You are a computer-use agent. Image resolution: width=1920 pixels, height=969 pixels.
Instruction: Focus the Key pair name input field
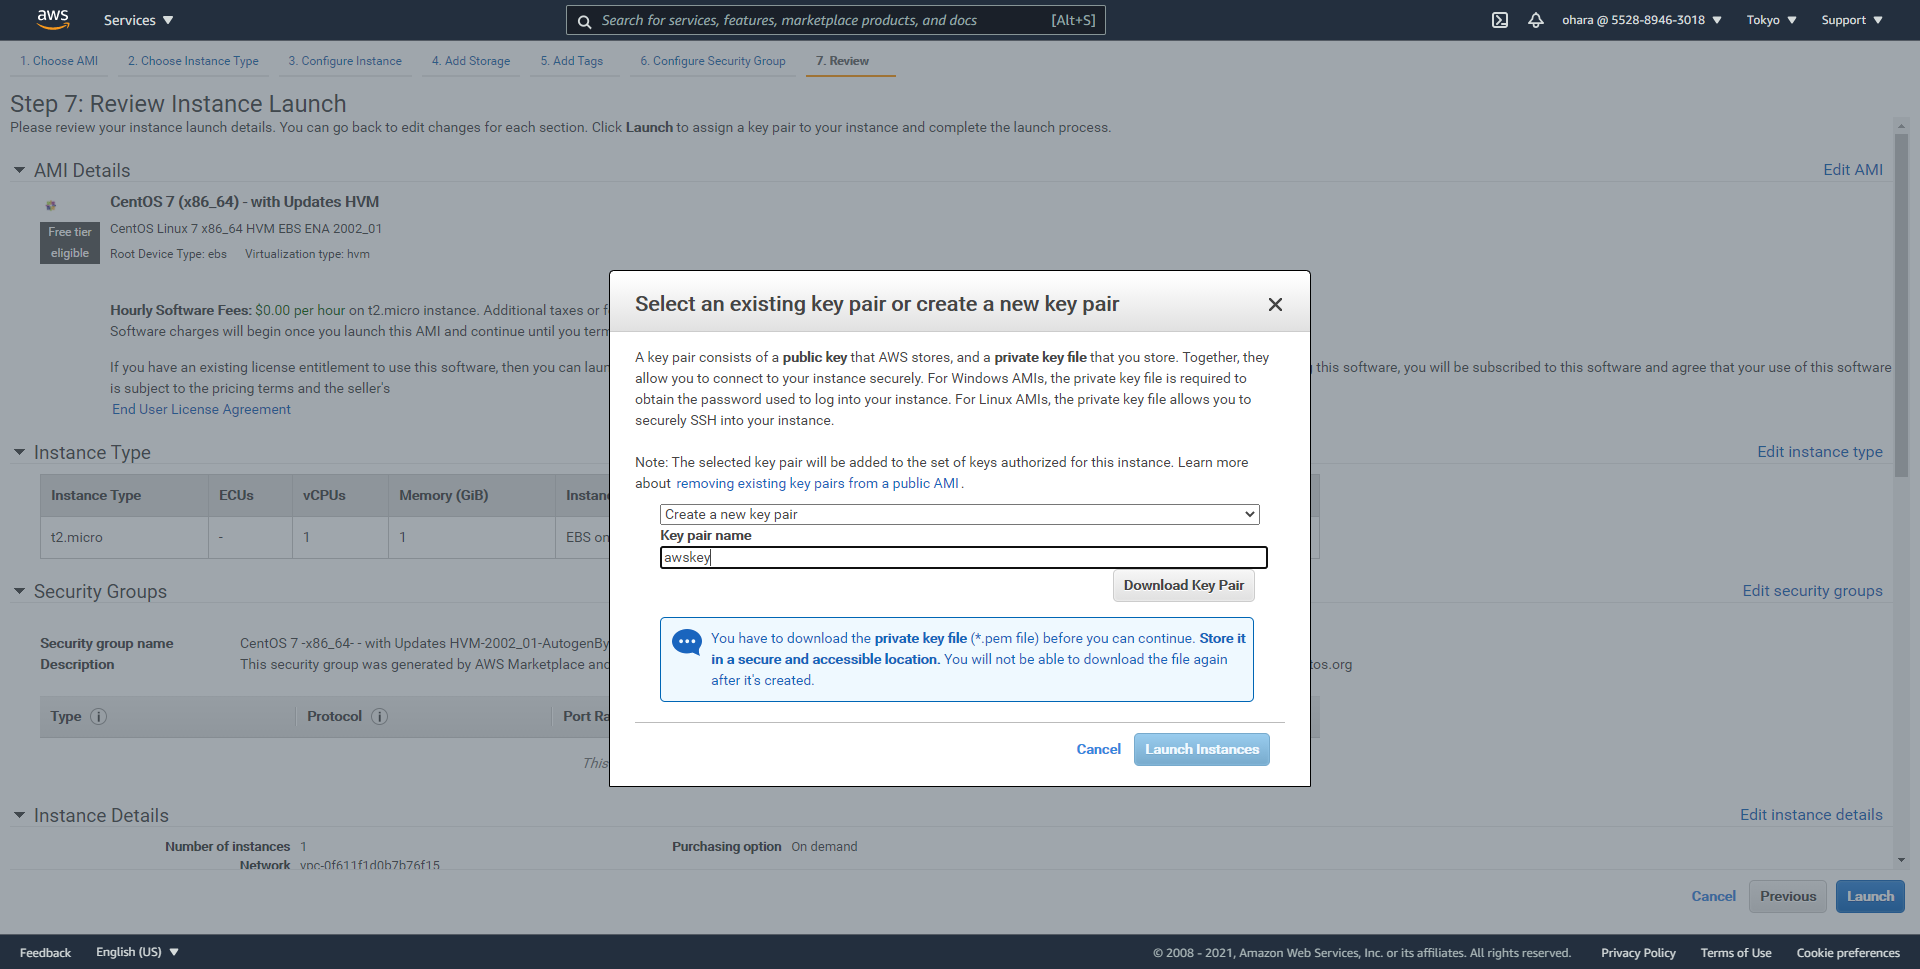click(x=963, y=557)
